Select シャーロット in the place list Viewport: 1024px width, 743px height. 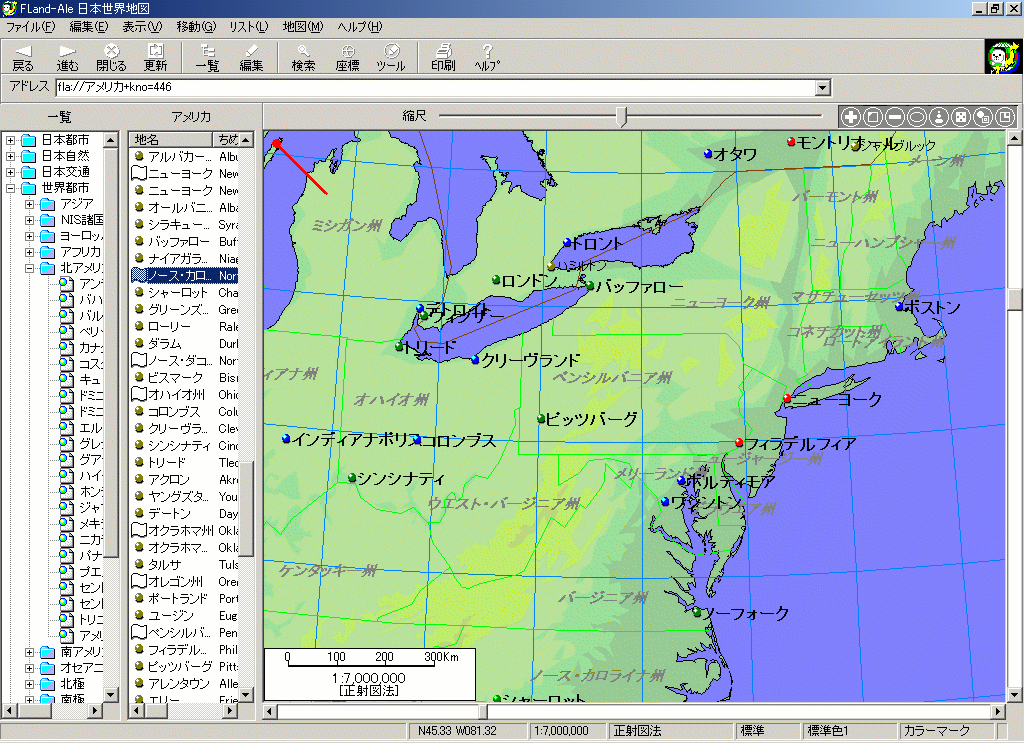pyautogui.click(x=185, y=292)
